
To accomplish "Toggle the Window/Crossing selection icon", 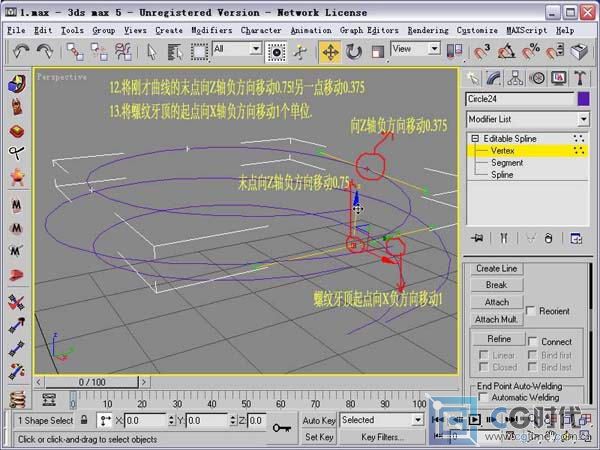I will (276, 52).
